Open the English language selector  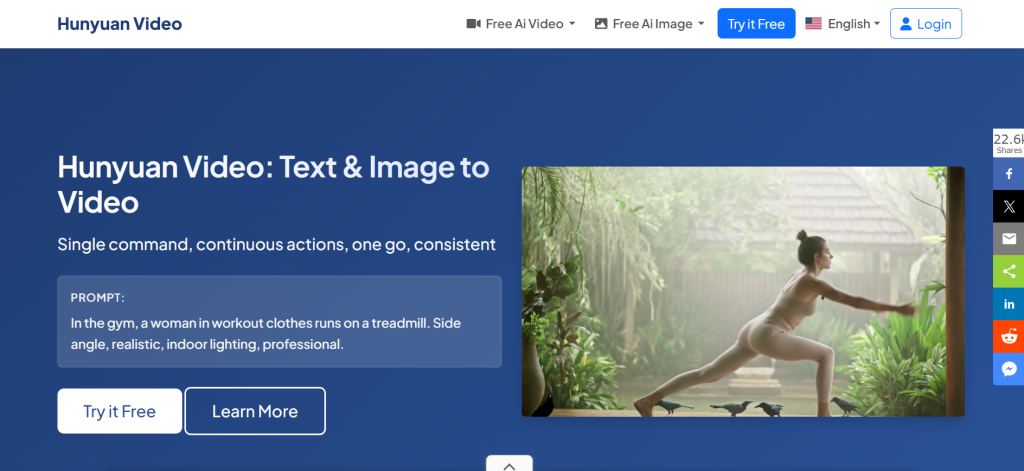click(842, 24)
